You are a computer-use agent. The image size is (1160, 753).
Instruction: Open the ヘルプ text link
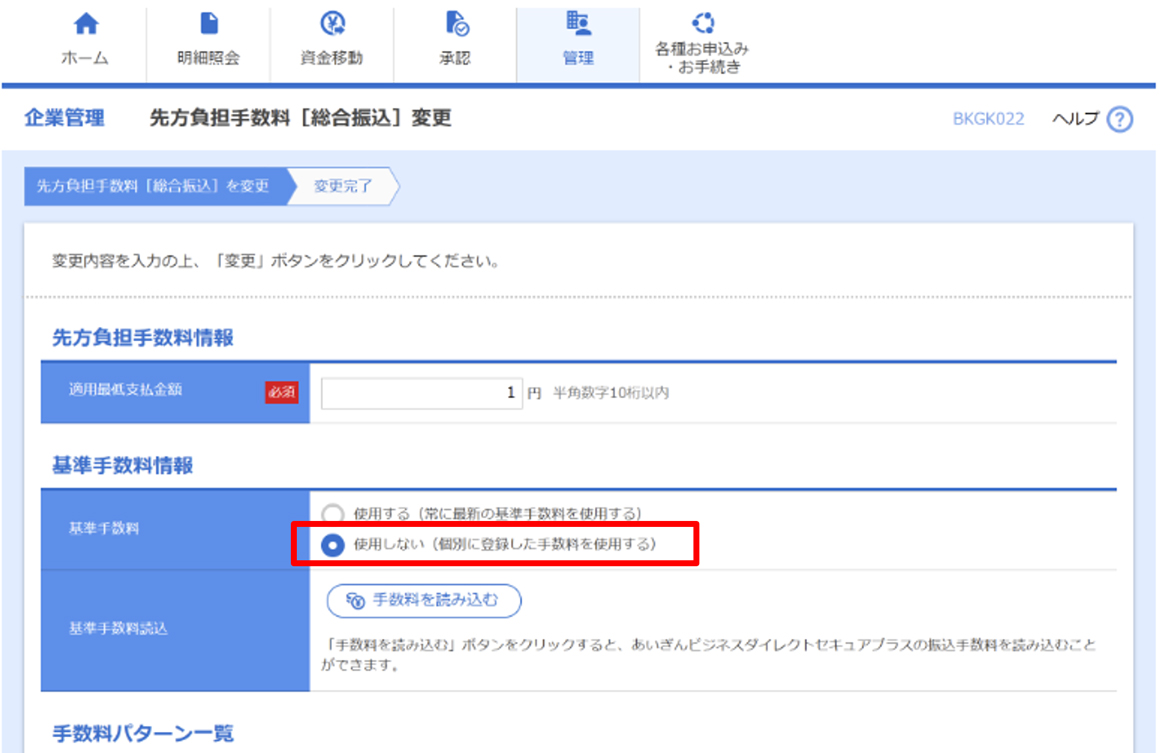pyautogui.click(x=1075, y=119)
